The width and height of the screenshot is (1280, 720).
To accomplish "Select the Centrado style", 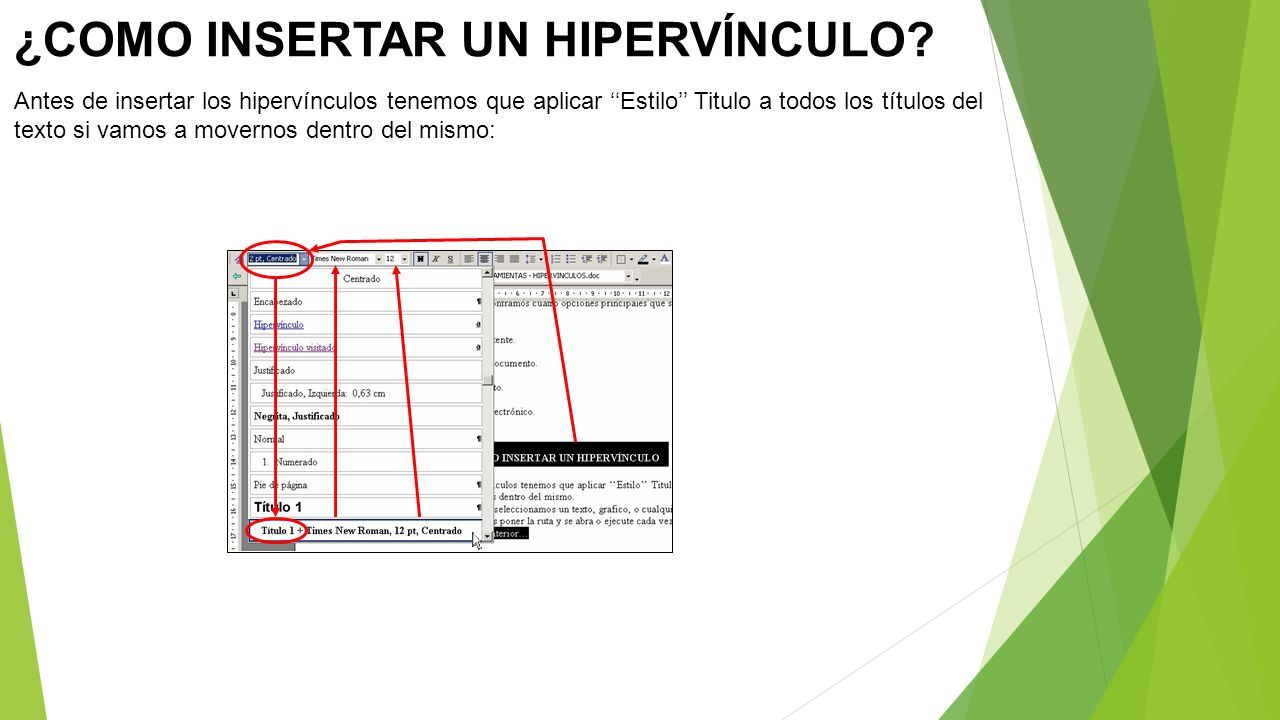I will [x=365, y=279].
